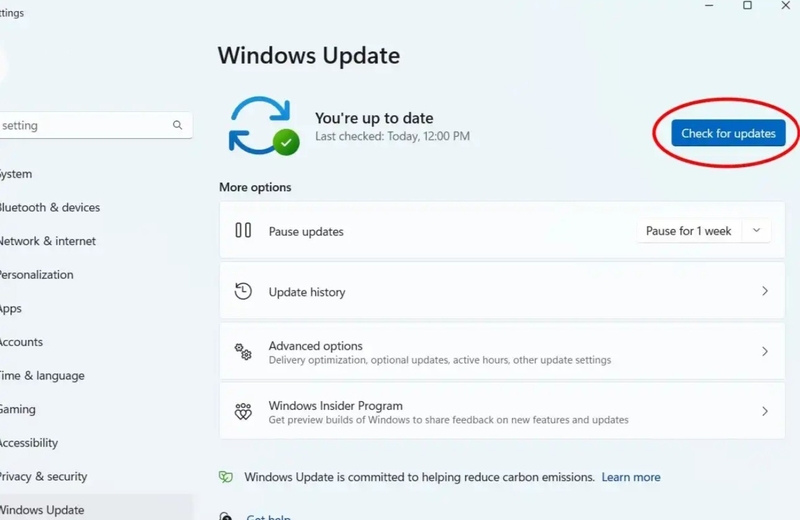
Task: Click the carbon emissions leaf icon
Action: pos(226,477)
